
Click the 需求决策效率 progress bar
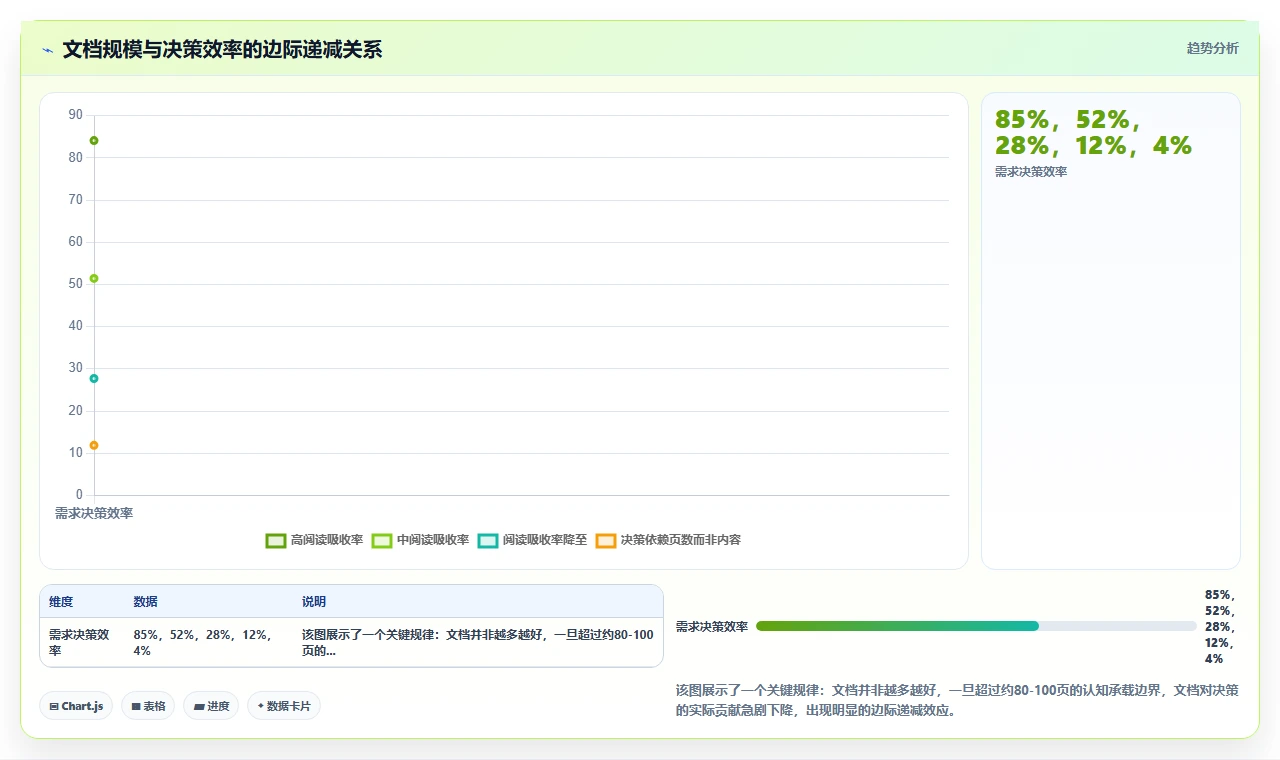pyautogui.click(x=976, y=626)
